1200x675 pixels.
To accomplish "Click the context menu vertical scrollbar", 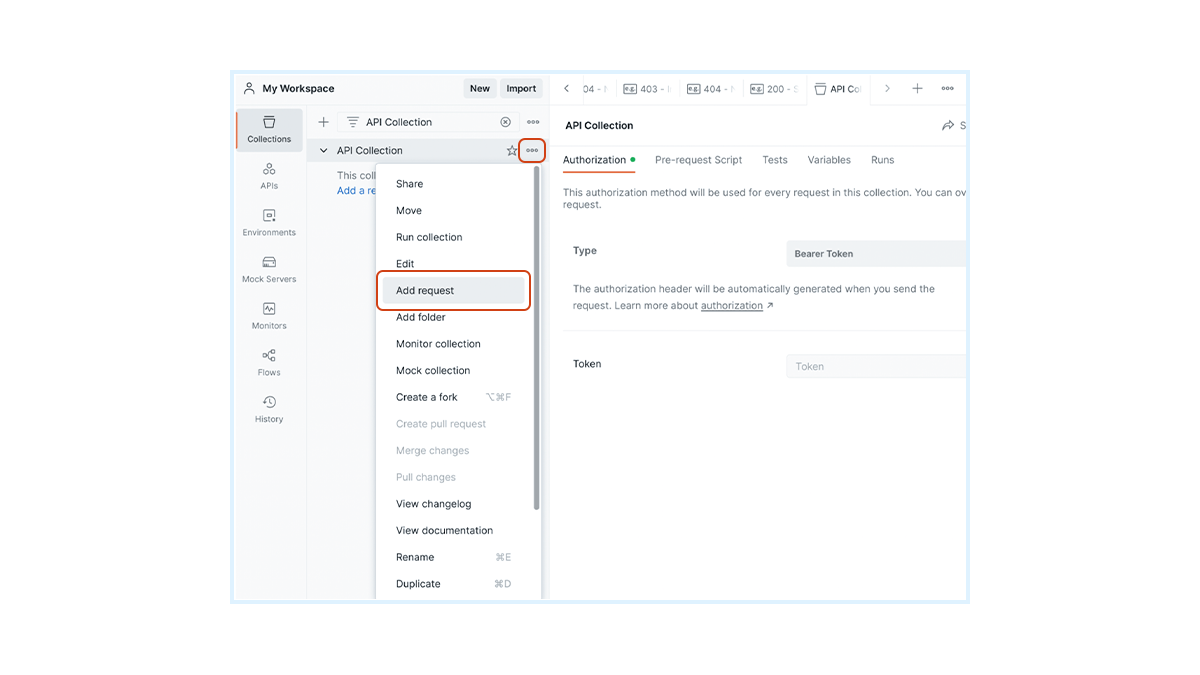I will [x=537, y=340].
